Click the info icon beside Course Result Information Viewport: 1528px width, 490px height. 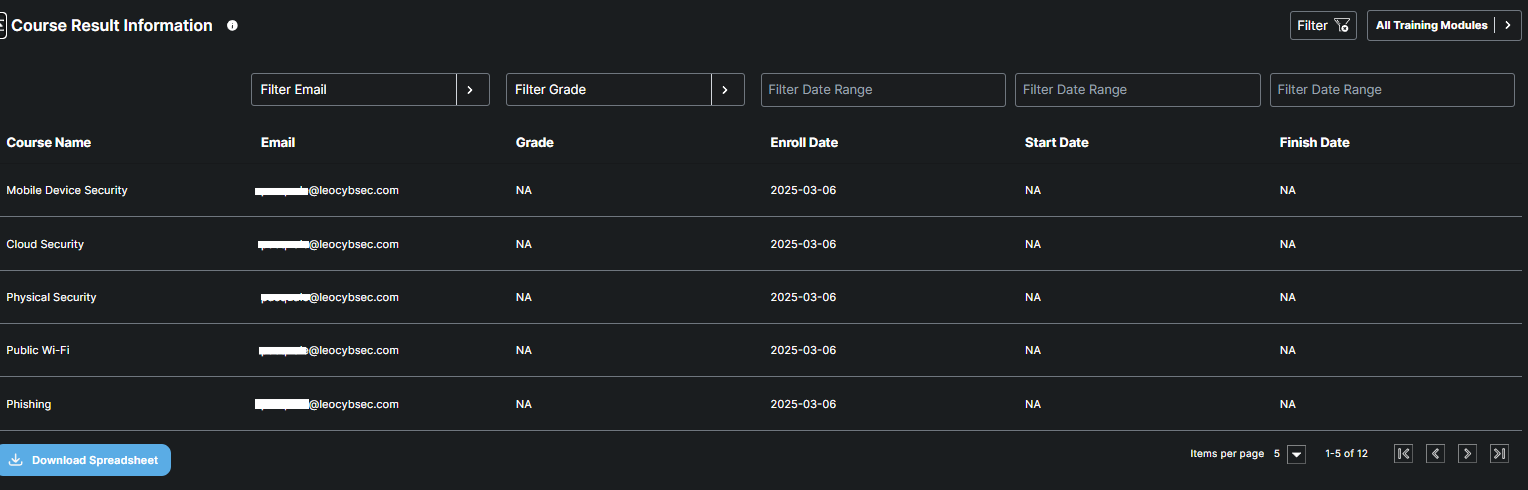(233, 26)
